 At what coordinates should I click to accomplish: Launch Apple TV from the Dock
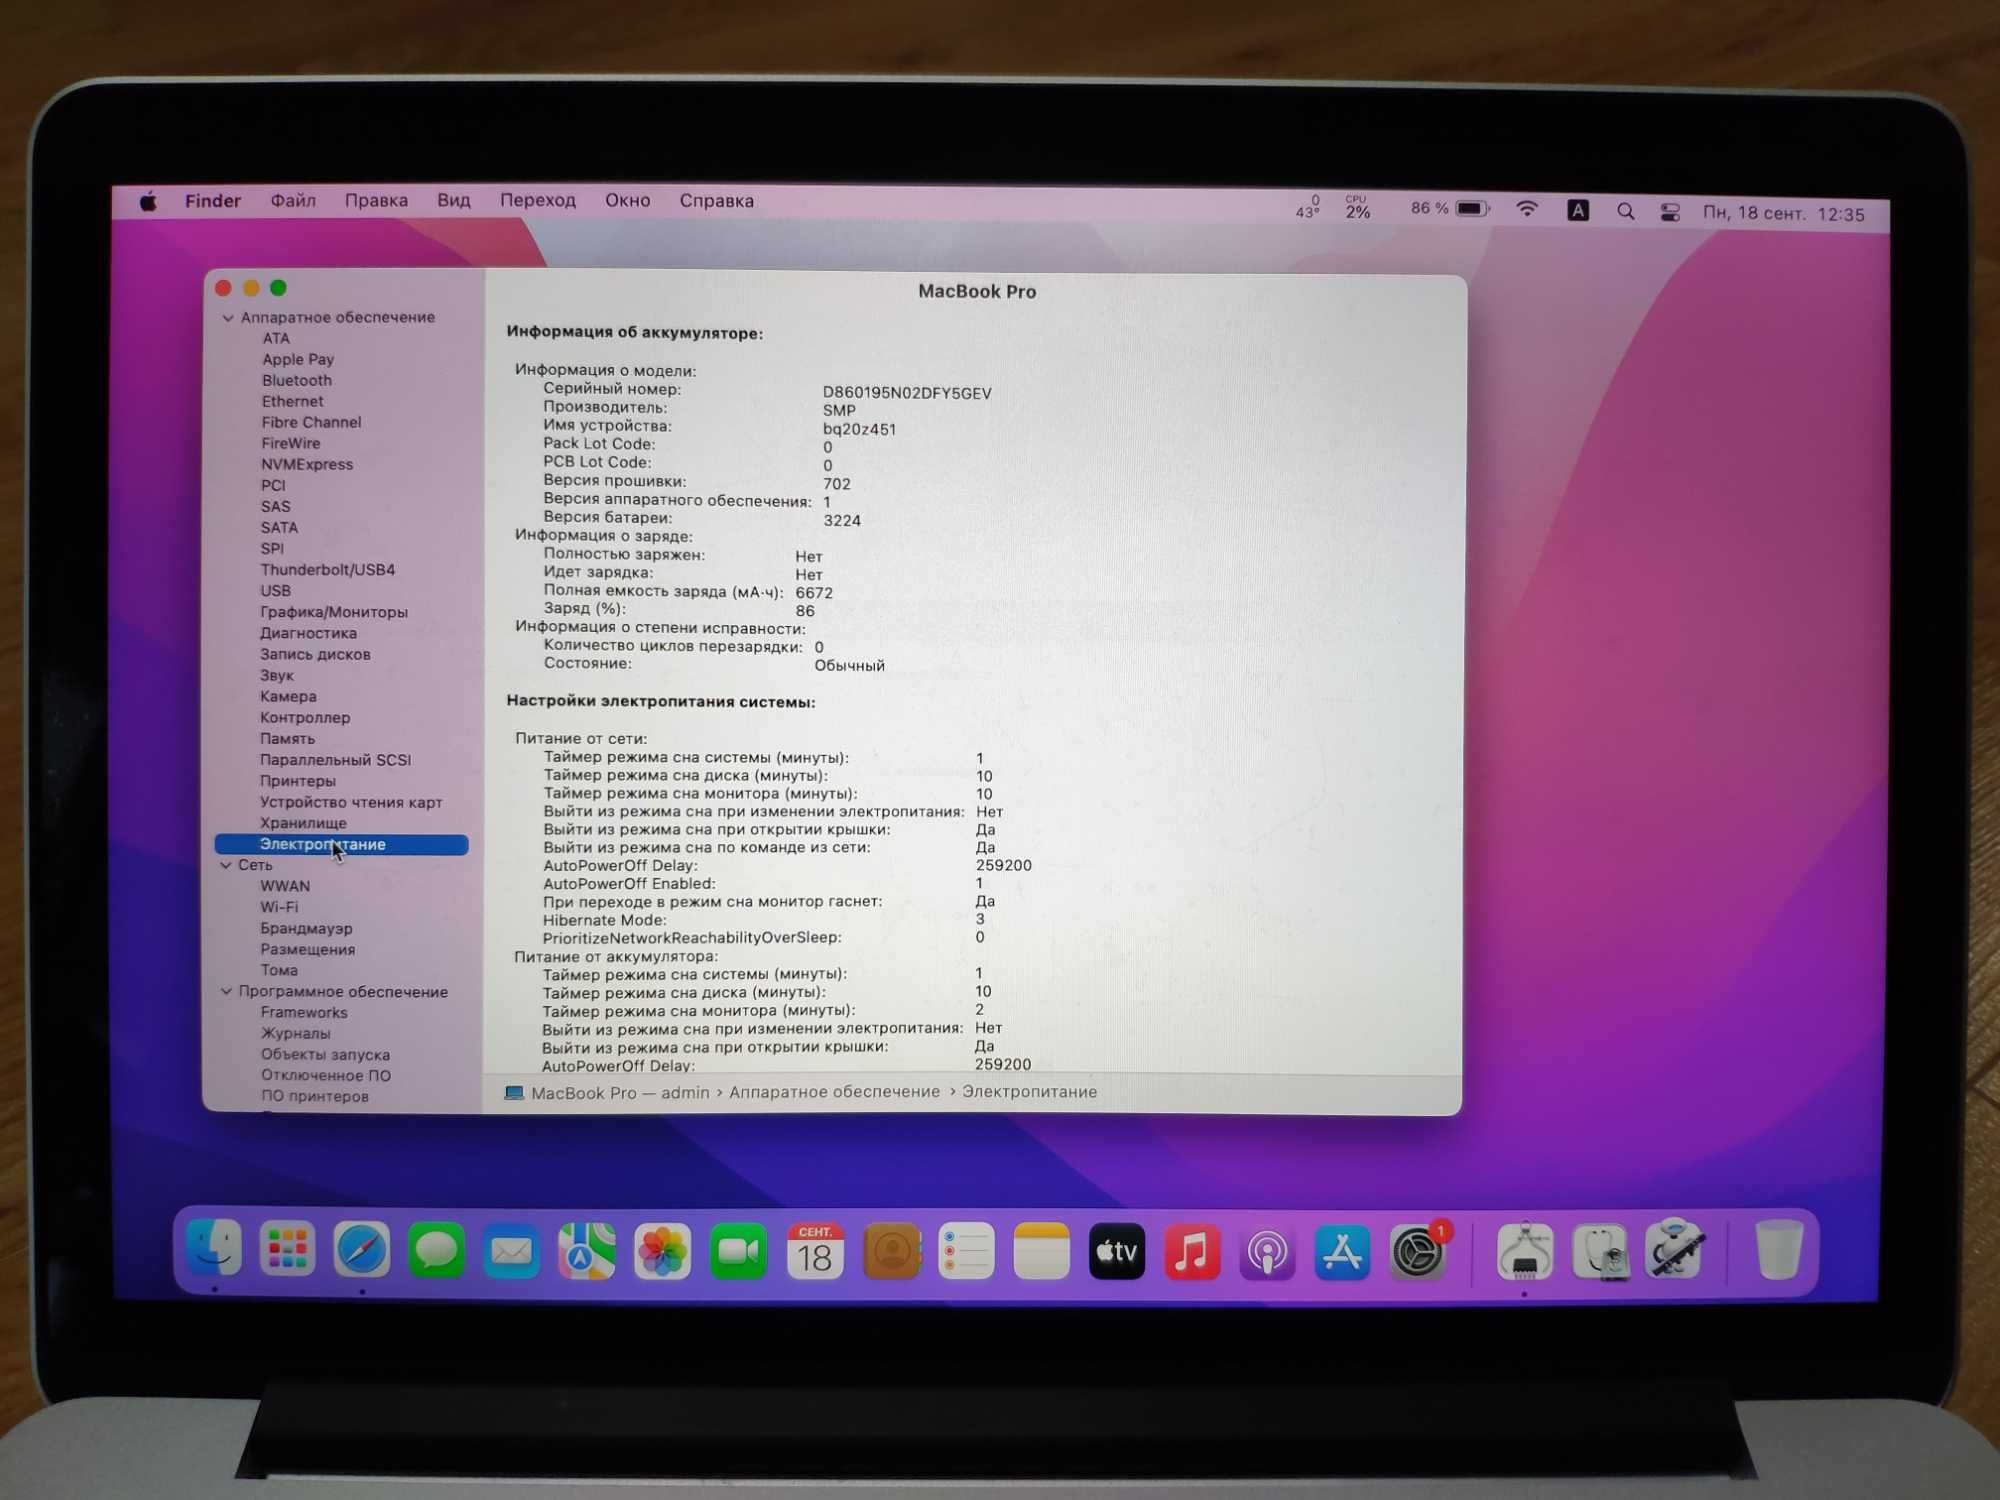1116,1251
